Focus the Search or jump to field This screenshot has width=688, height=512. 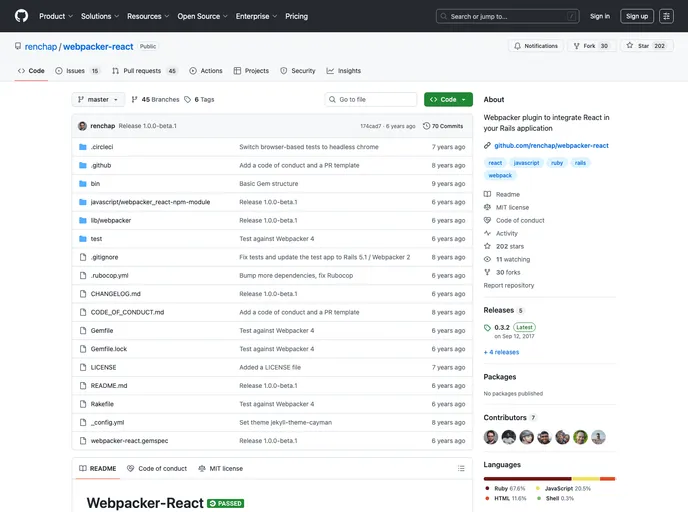(x=508, y=16)
